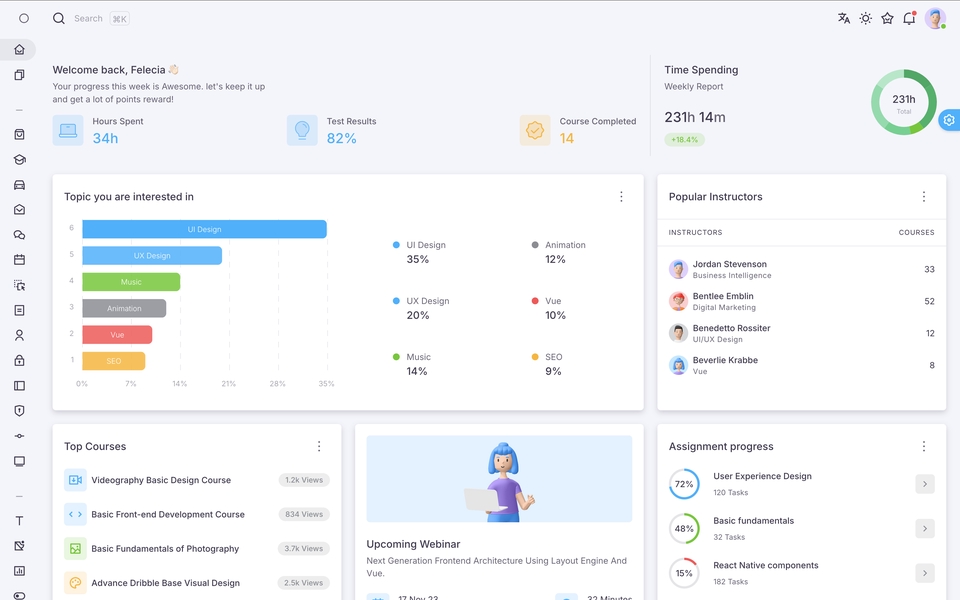Open the Calendar sidebar icon
Image resolution: width=960 pixels, height=600 pixels.
[19, 260]
